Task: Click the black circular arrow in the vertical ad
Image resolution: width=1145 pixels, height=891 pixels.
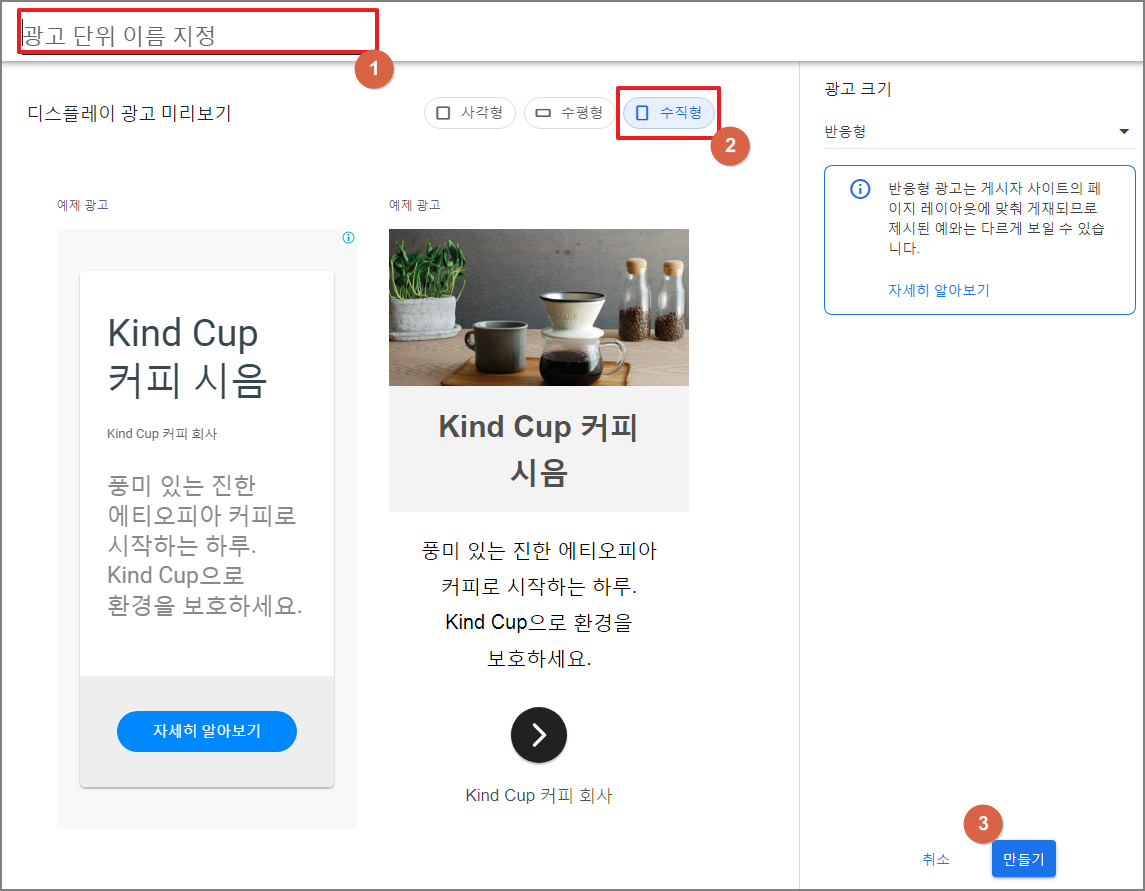Action: [538, 735]
